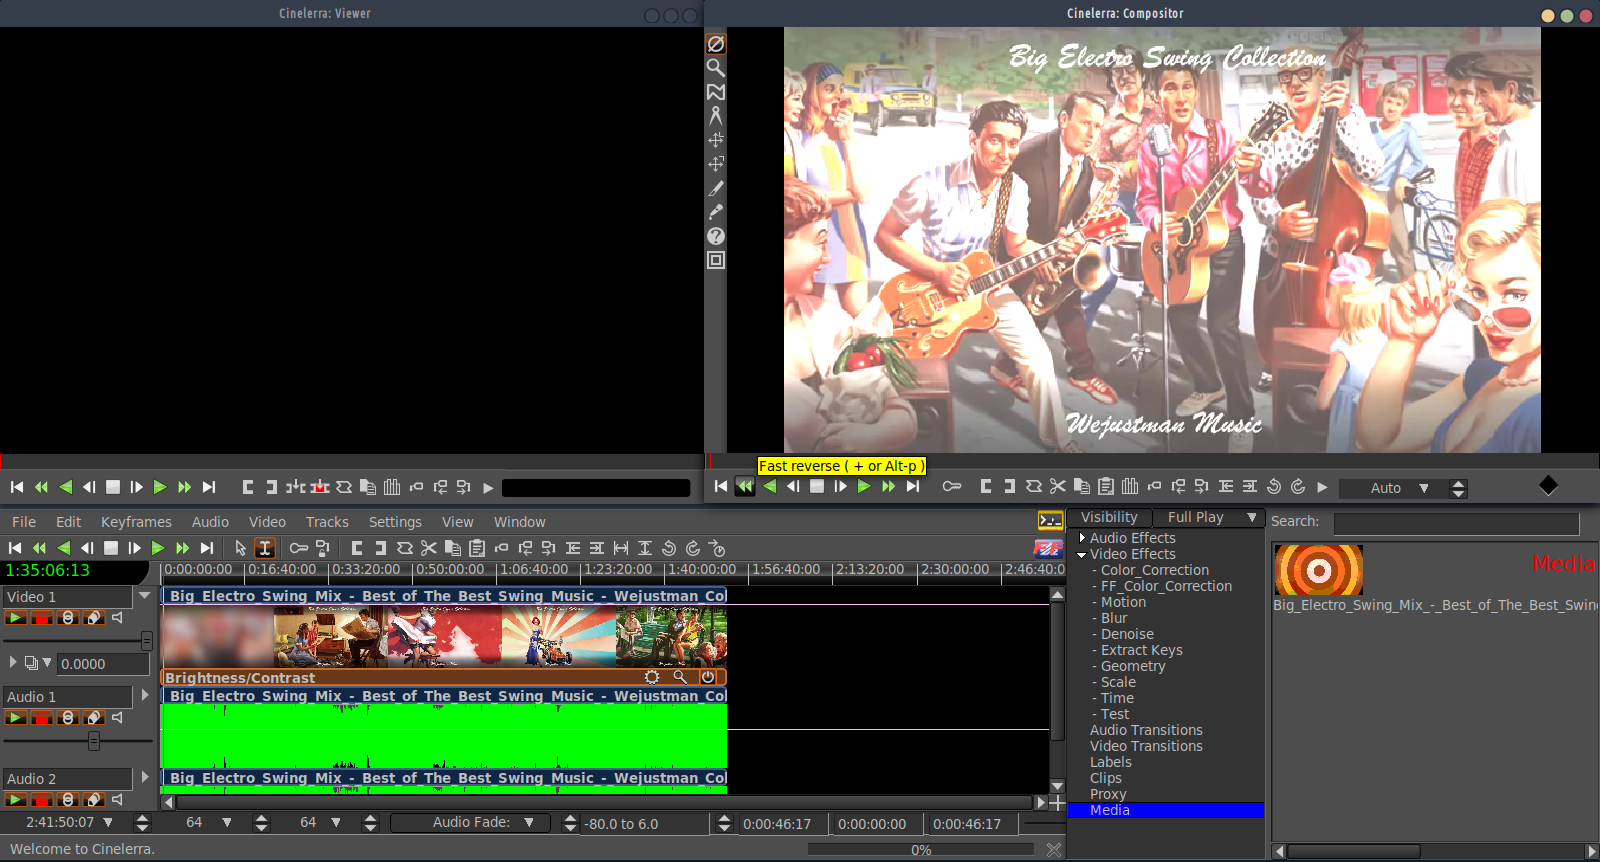Click Fit selection to display icon

(621, 548)
